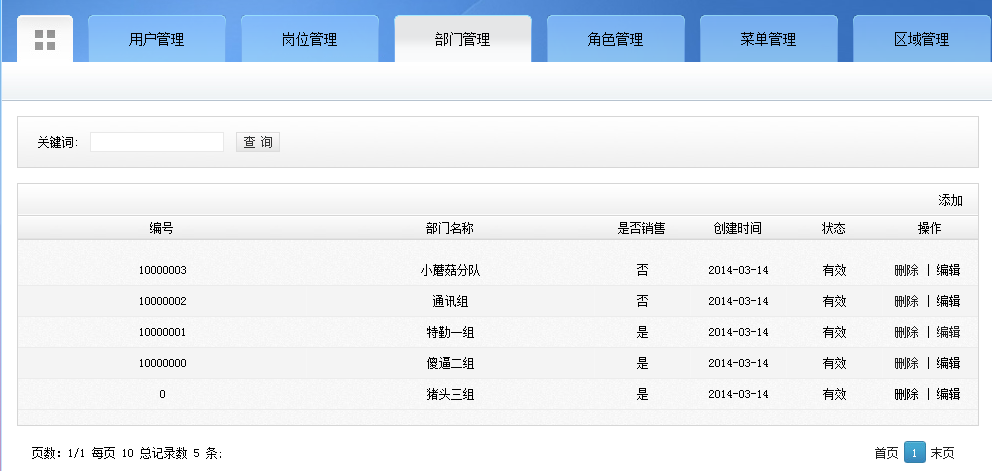Edit the 特勤一组 department
992x471 pixels.
coord(948,332)
